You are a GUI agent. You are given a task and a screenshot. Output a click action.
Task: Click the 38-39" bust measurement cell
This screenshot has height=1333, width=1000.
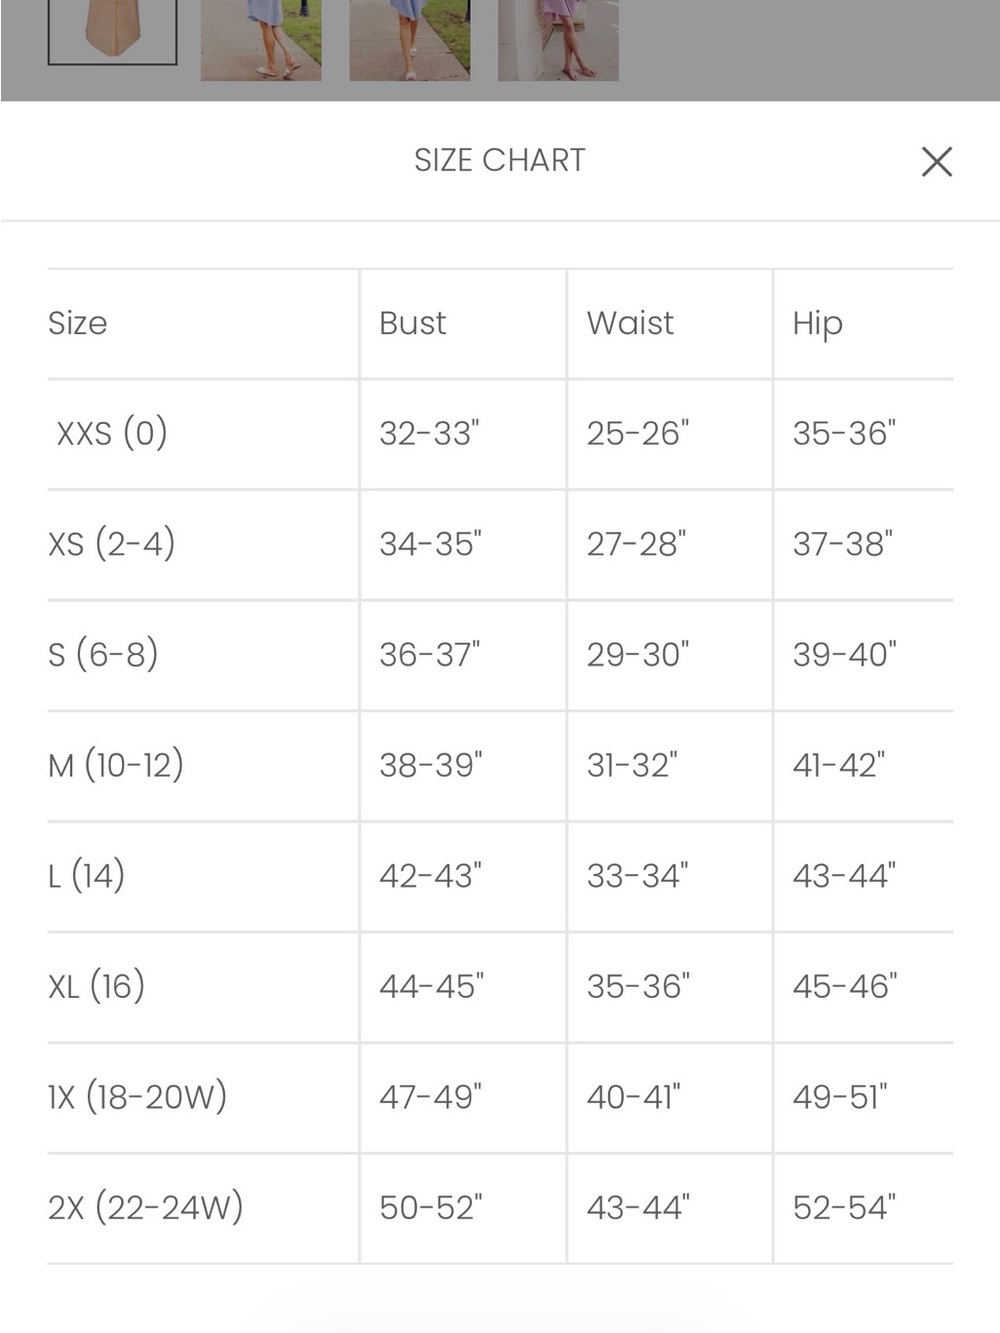click(431, 765)
